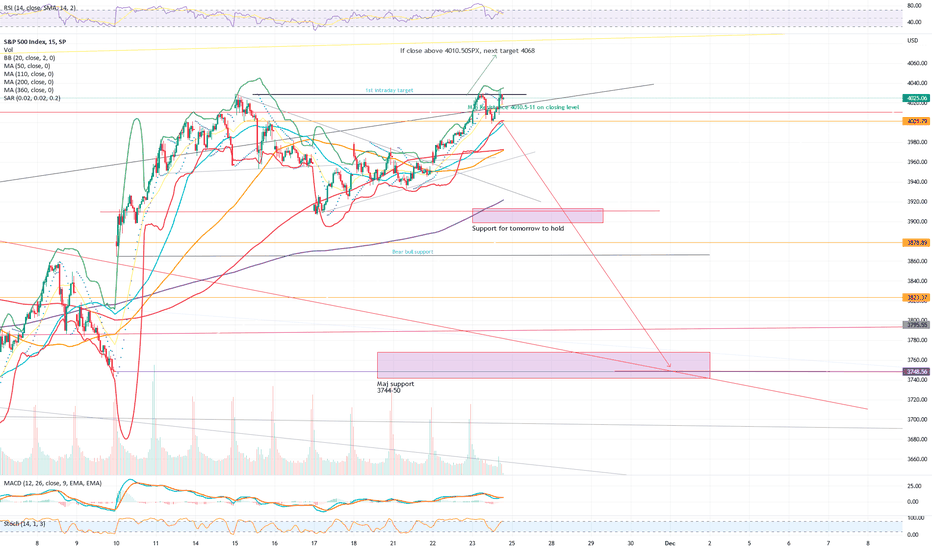
Task: Click the purple rectangle above 'Support for tomorrow to hold'
Action: tap(537, 215)
